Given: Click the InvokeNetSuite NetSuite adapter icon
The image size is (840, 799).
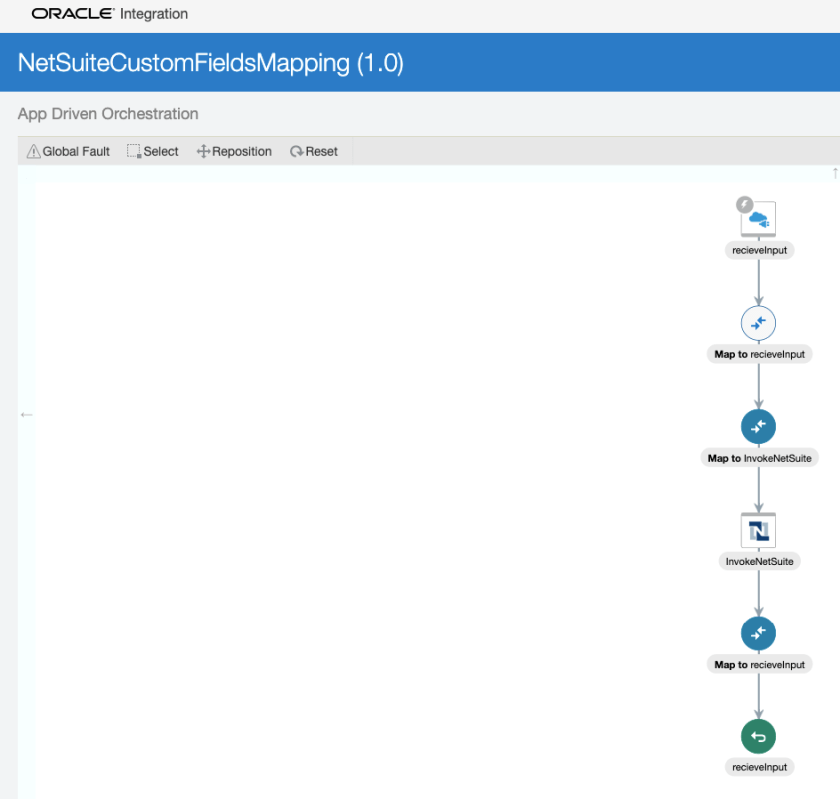Looking at the screenshot, I should (758, 530).
